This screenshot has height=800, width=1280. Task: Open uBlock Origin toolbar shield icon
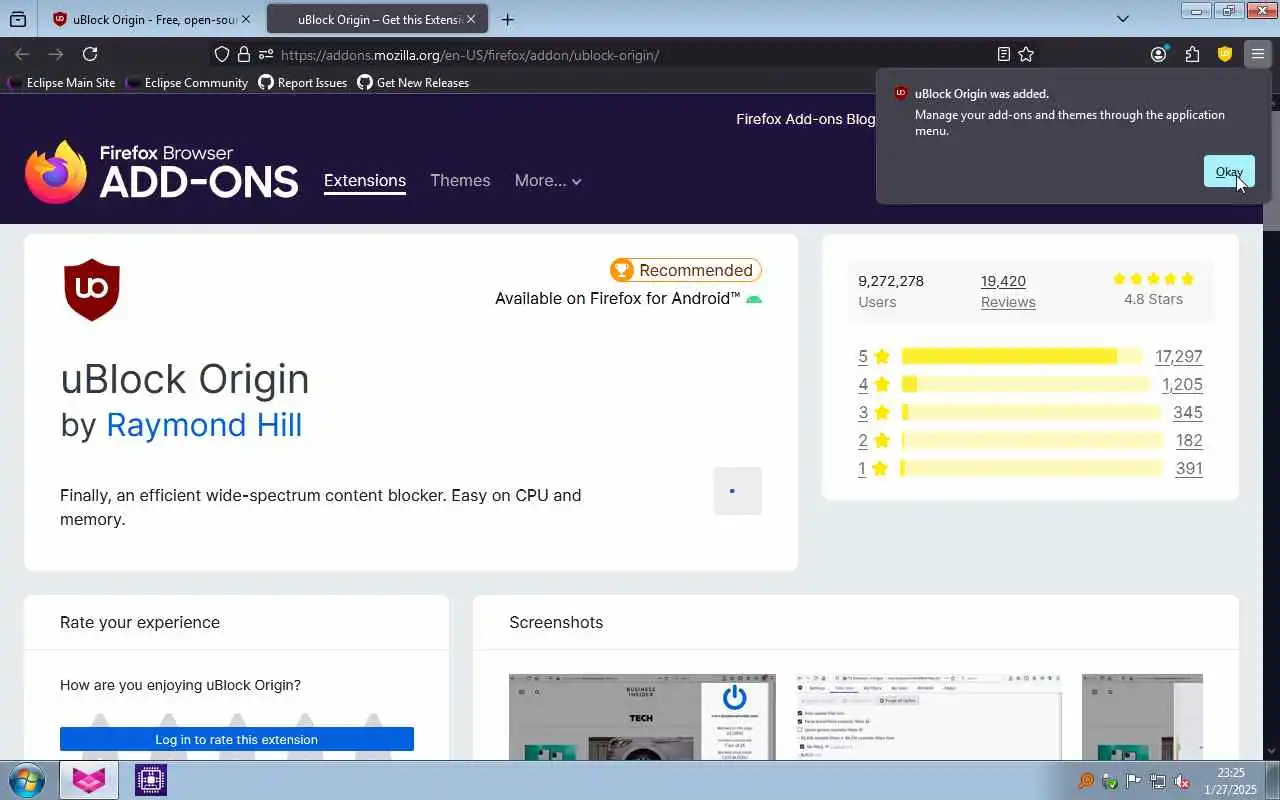(x=1225, y=54)
